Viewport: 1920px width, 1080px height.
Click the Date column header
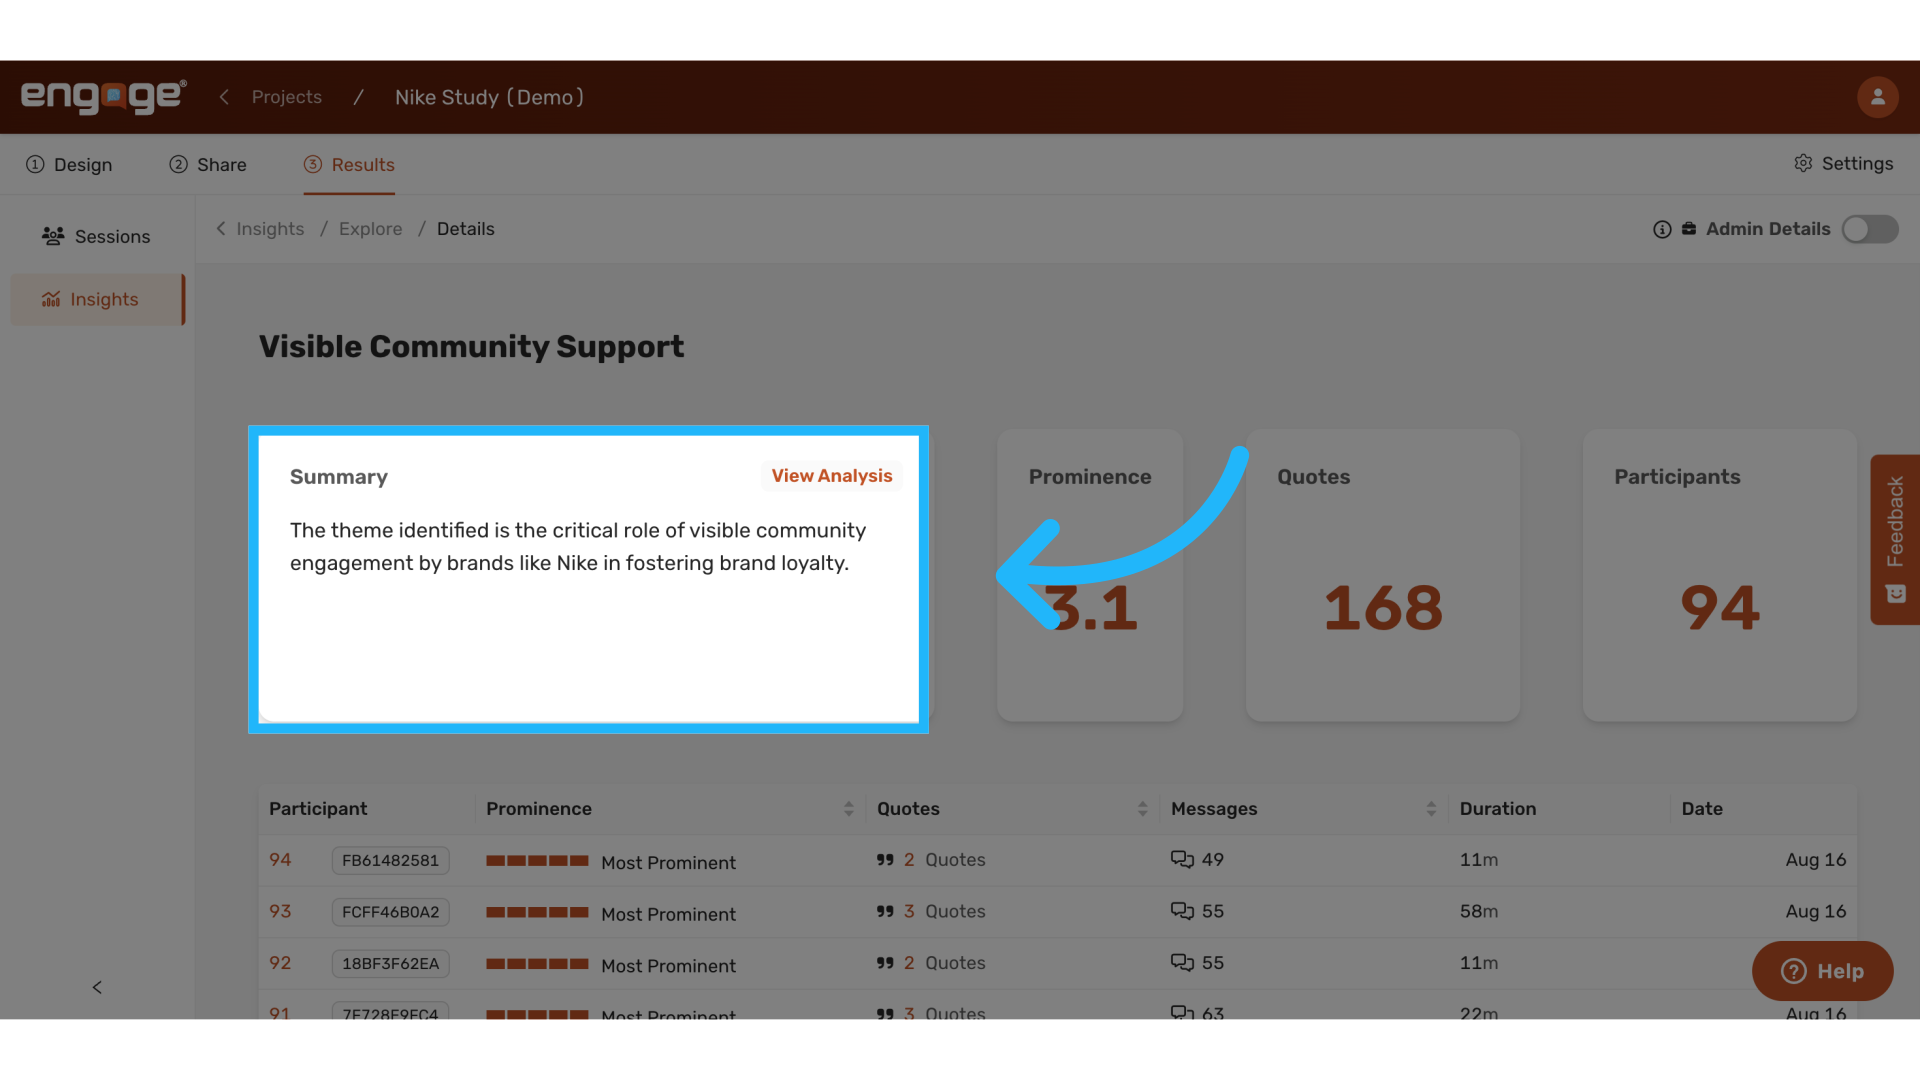(1702, 809)
